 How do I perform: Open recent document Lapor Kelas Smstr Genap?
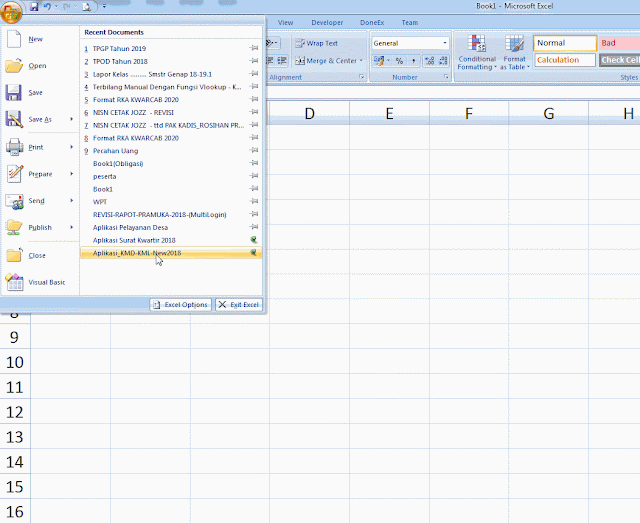(x=171, y=74)
